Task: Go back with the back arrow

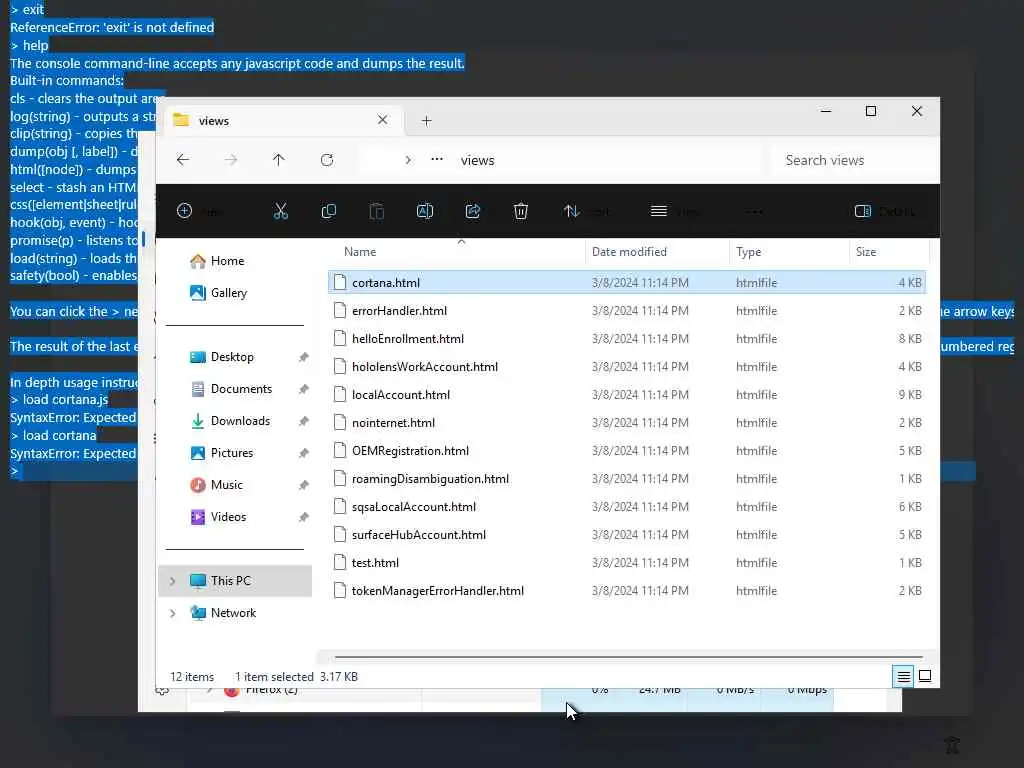Action: point(183,160)
